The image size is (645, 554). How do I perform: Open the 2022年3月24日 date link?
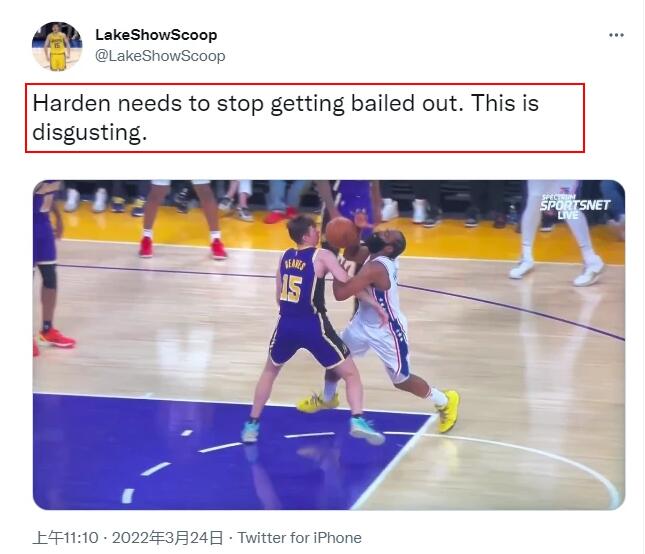(167, 538)
